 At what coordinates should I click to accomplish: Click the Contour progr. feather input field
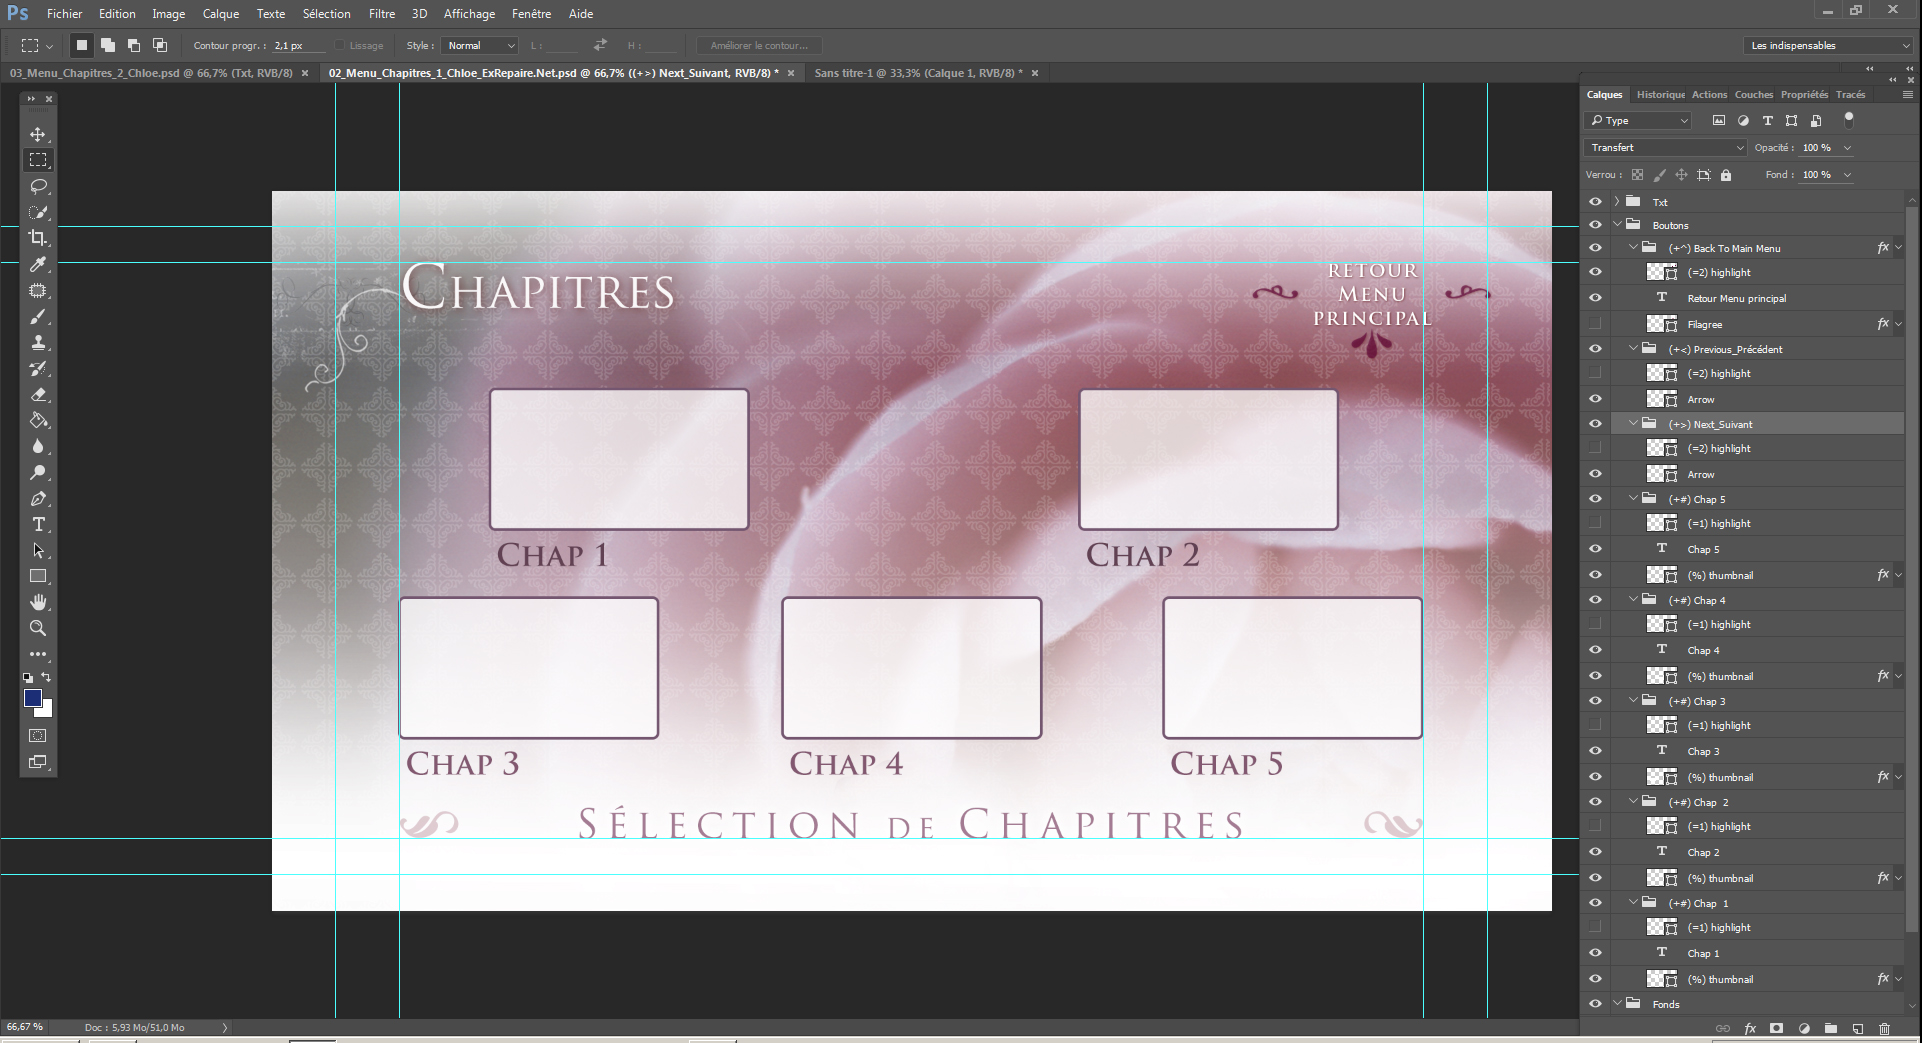click(297, 46)
